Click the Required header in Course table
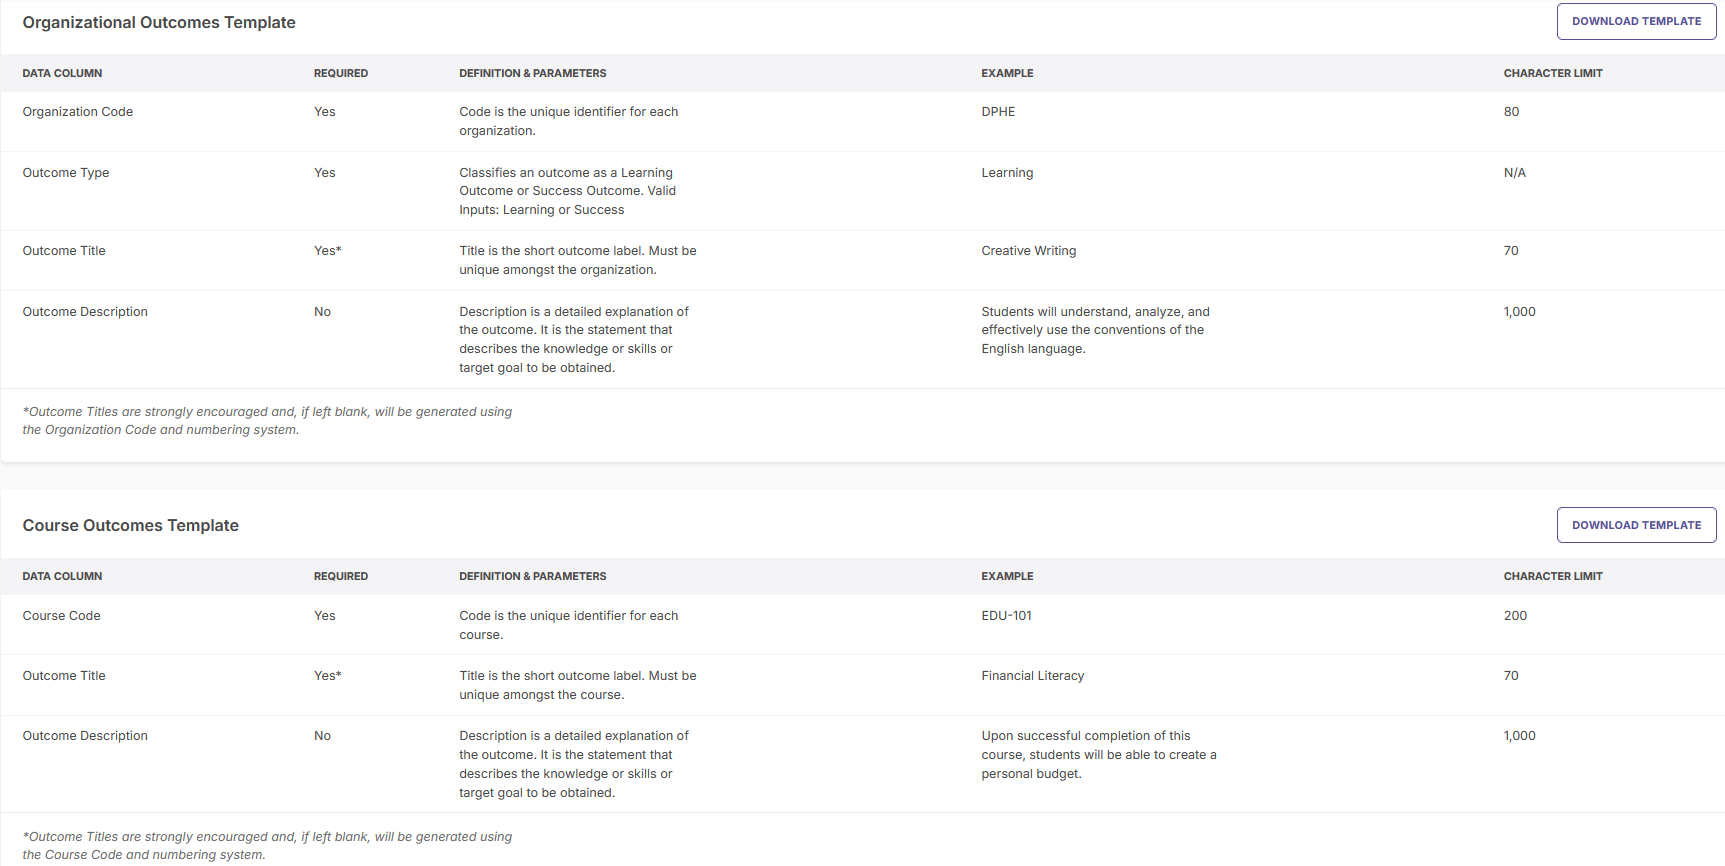The image size is (1725, 866). (341, 576)
